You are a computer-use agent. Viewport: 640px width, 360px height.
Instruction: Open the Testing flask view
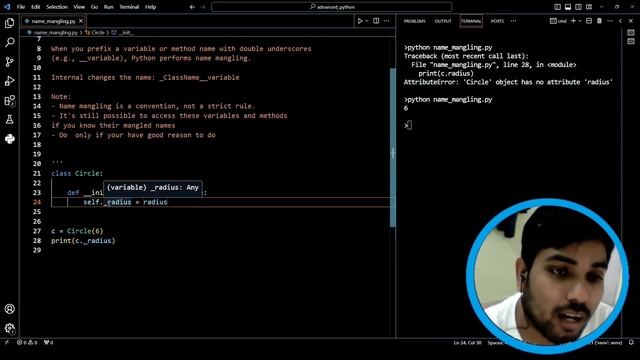10,120
